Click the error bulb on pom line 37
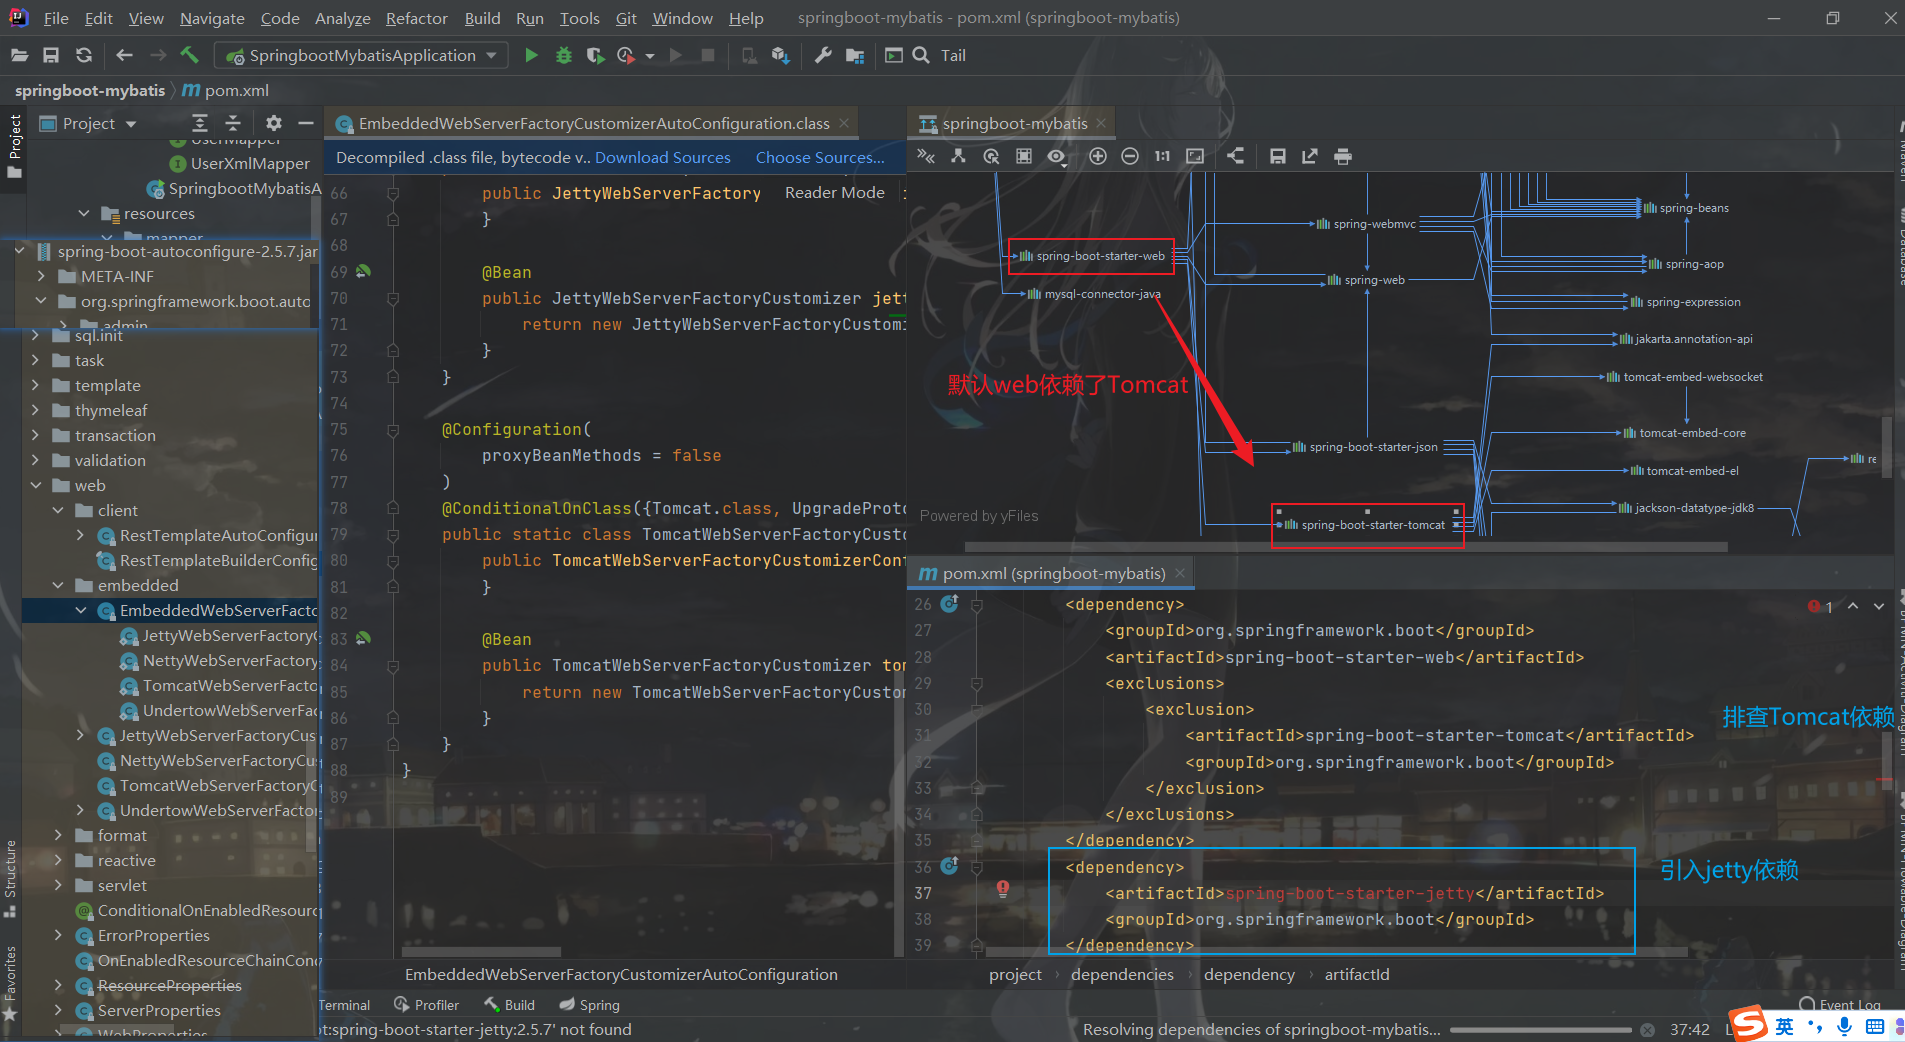 tap(1003, 889)
